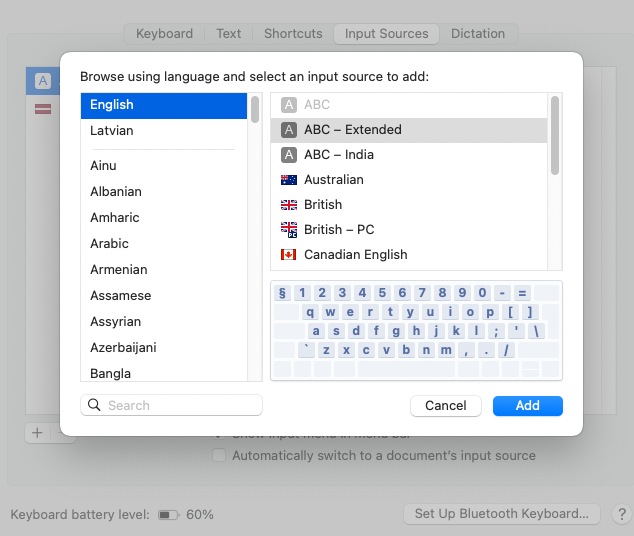The image size is (634, 536).
Task: Click the Latvian flag icon in background list
Action: tap(43, 109)
